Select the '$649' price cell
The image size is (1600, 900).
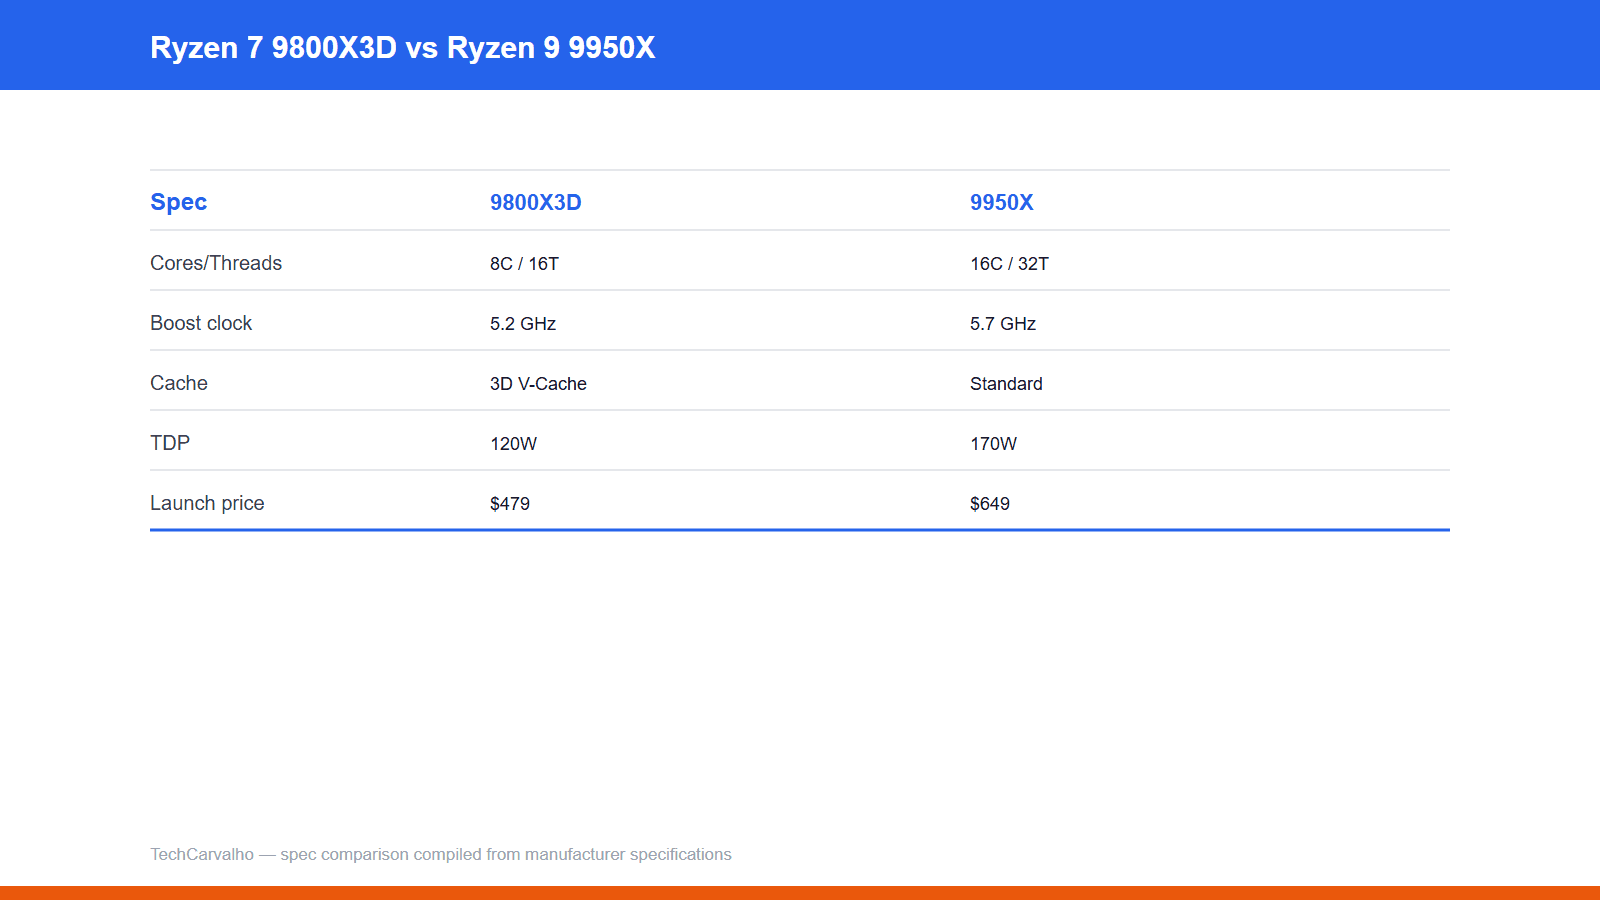pos(990,504)
